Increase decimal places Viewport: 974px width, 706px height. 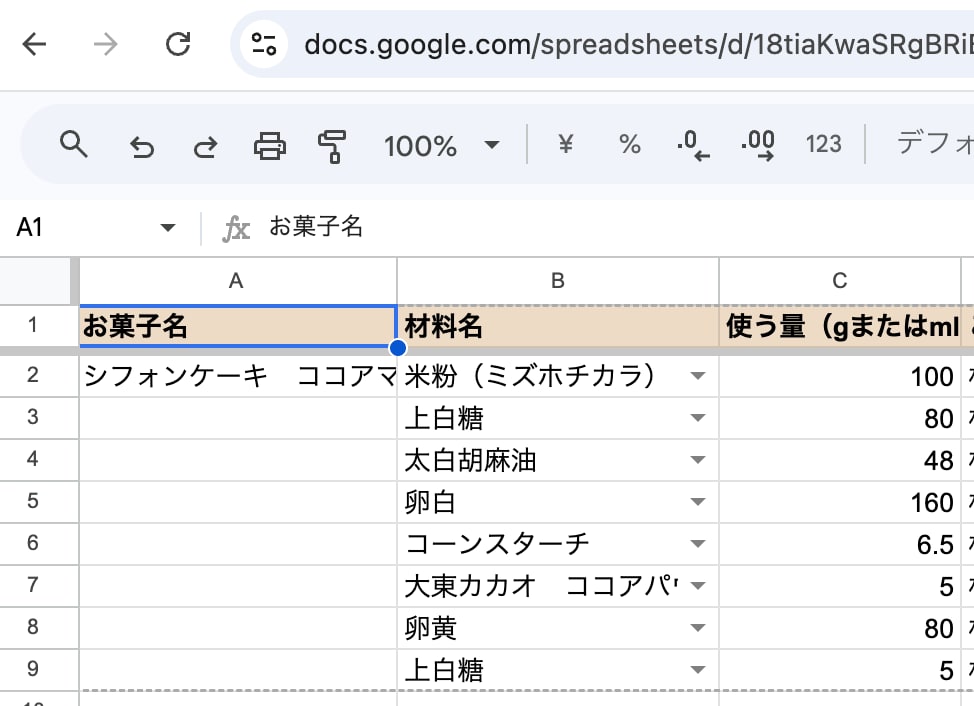pyautogui.click(x=758, y=145)
